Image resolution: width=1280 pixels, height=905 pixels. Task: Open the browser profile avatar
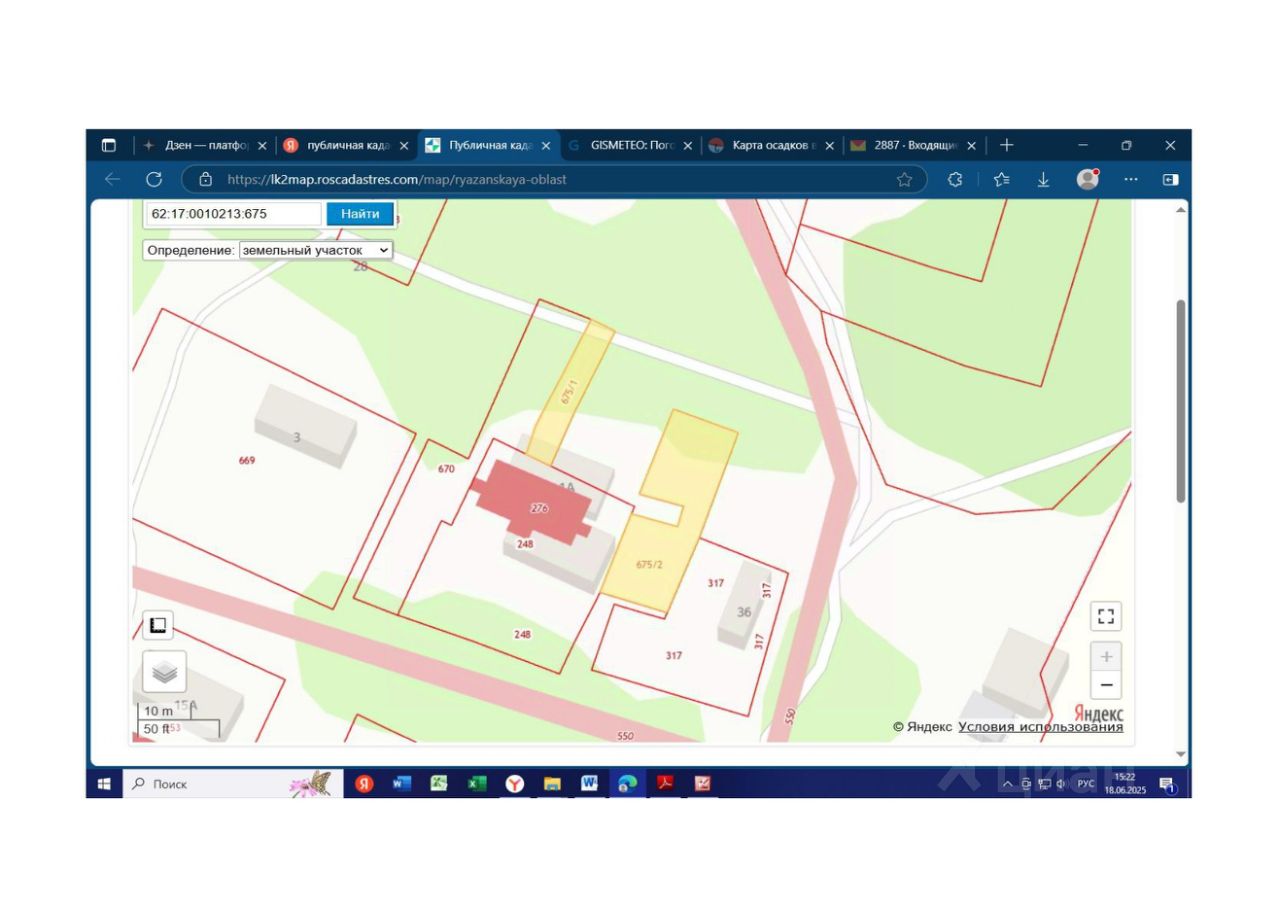(x=1088, y=179)
